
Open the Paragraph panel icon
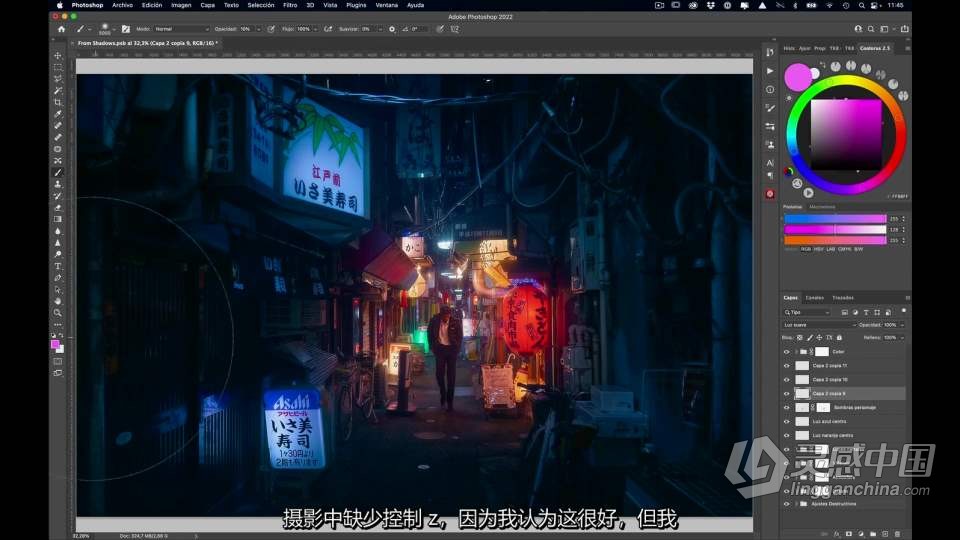tap(770, 176)
